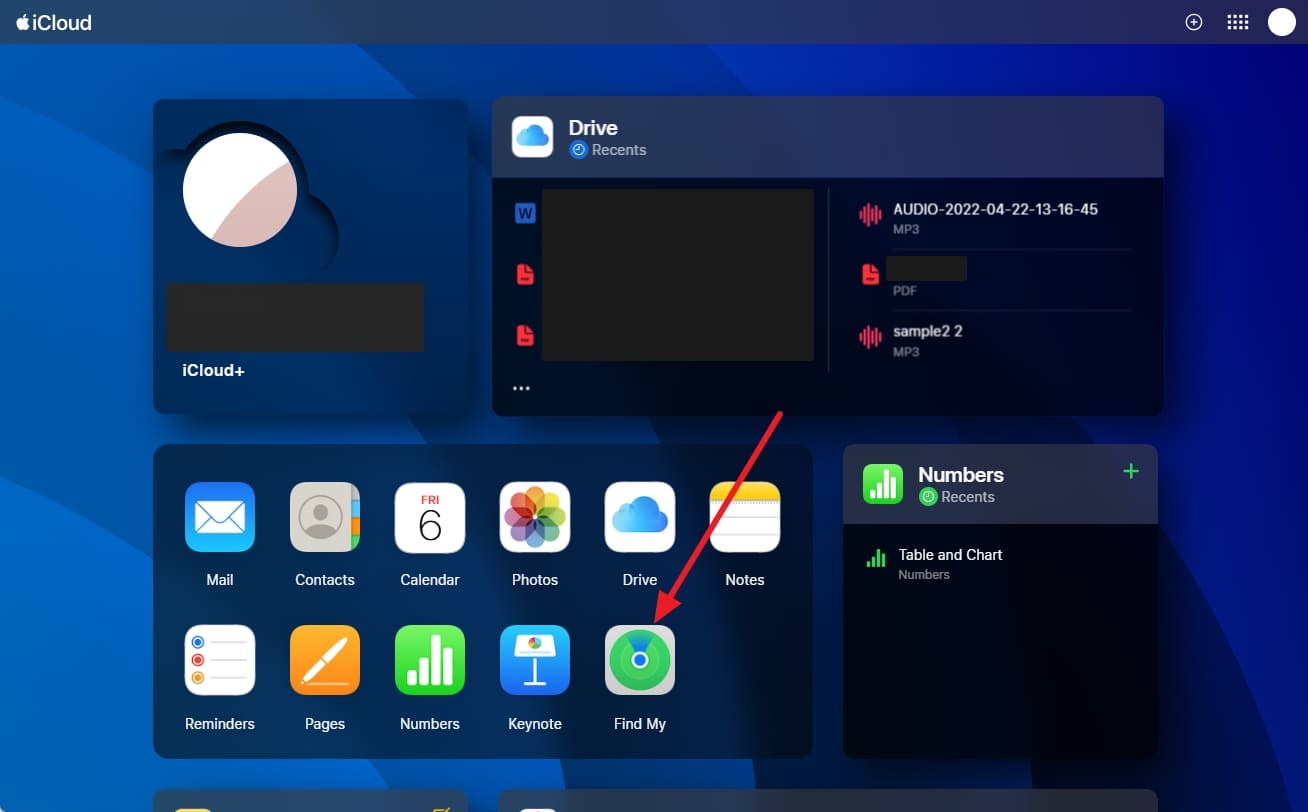Open Numbers from the apps grid
This screenshot has height=812, width=1308.
pos(430,660)
